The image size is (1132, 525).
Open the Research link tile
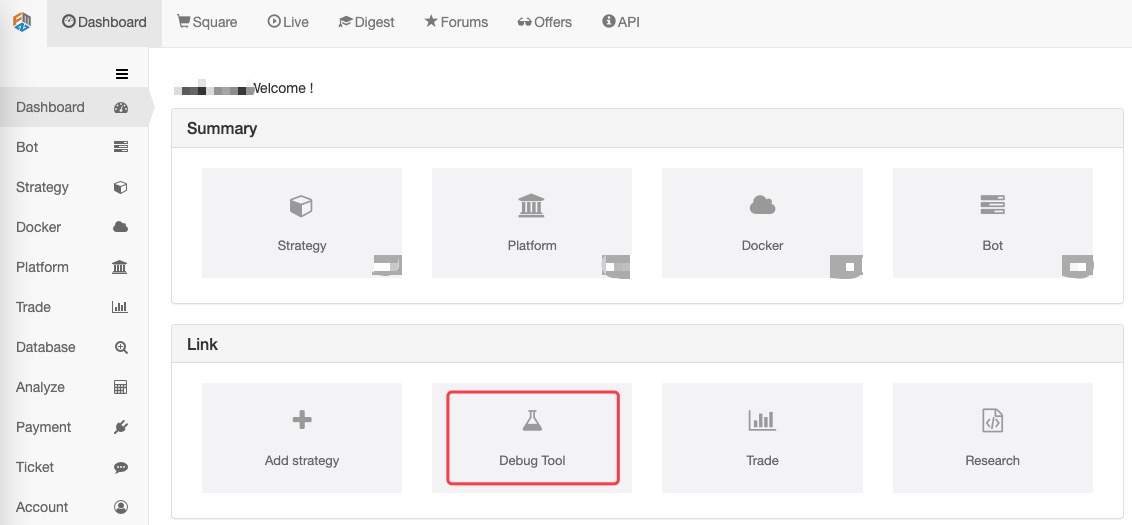point(992,438)
